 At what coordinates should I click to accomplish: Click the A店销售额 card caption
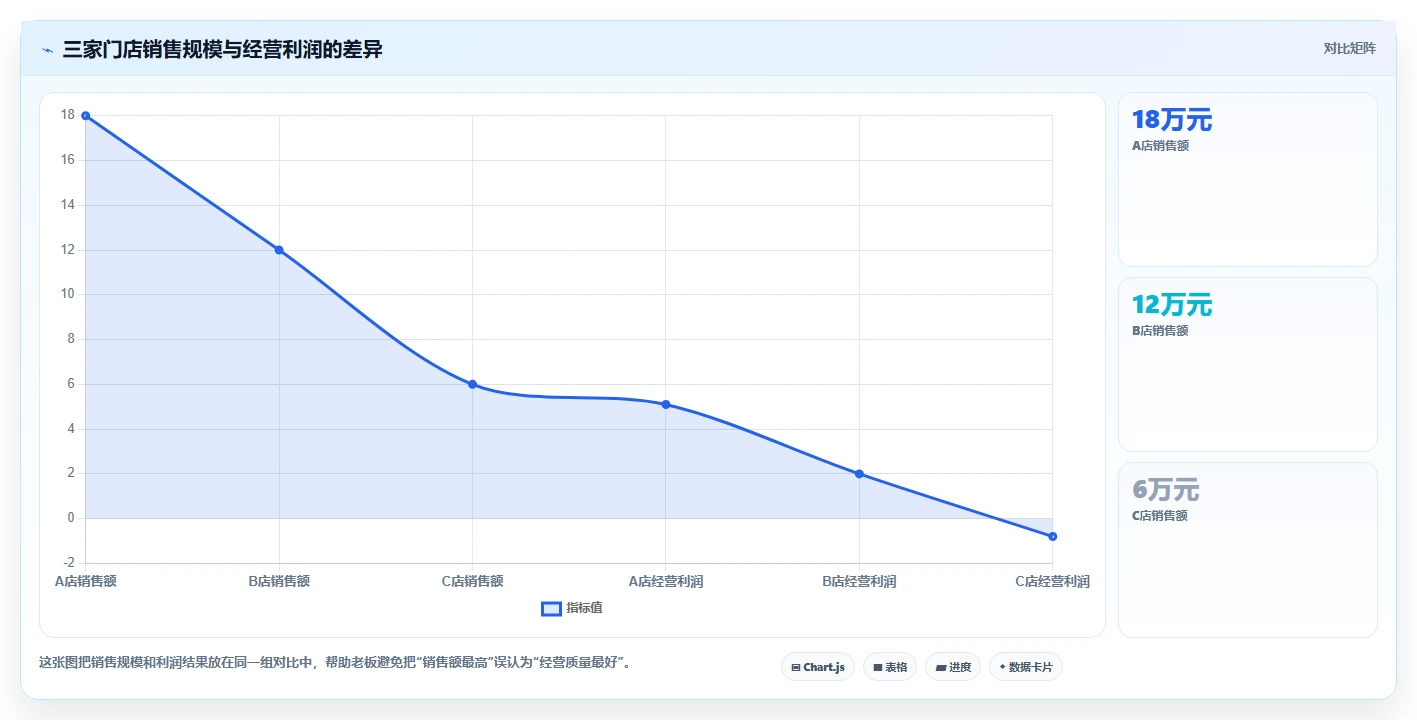pos(1160,146)
